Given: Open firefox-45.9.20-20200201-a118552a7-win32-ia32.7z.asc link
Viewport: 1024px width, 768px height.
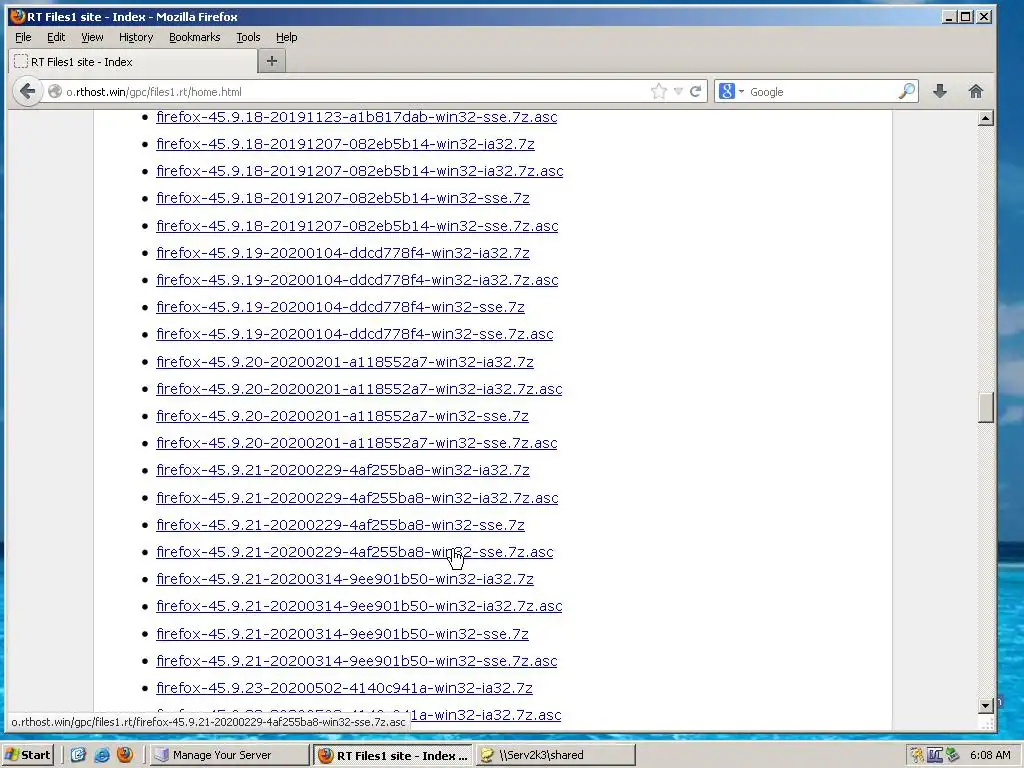Looking at the screenshot, I should click(x=359, y=389).
